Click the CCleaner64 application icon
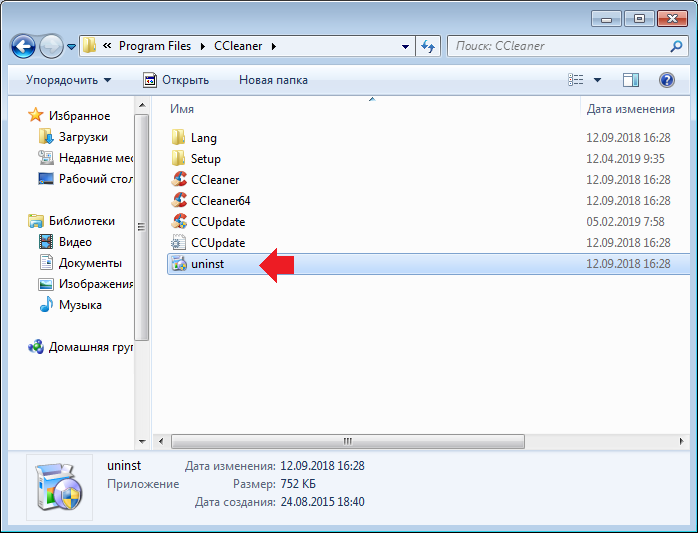 pos(179,200)
